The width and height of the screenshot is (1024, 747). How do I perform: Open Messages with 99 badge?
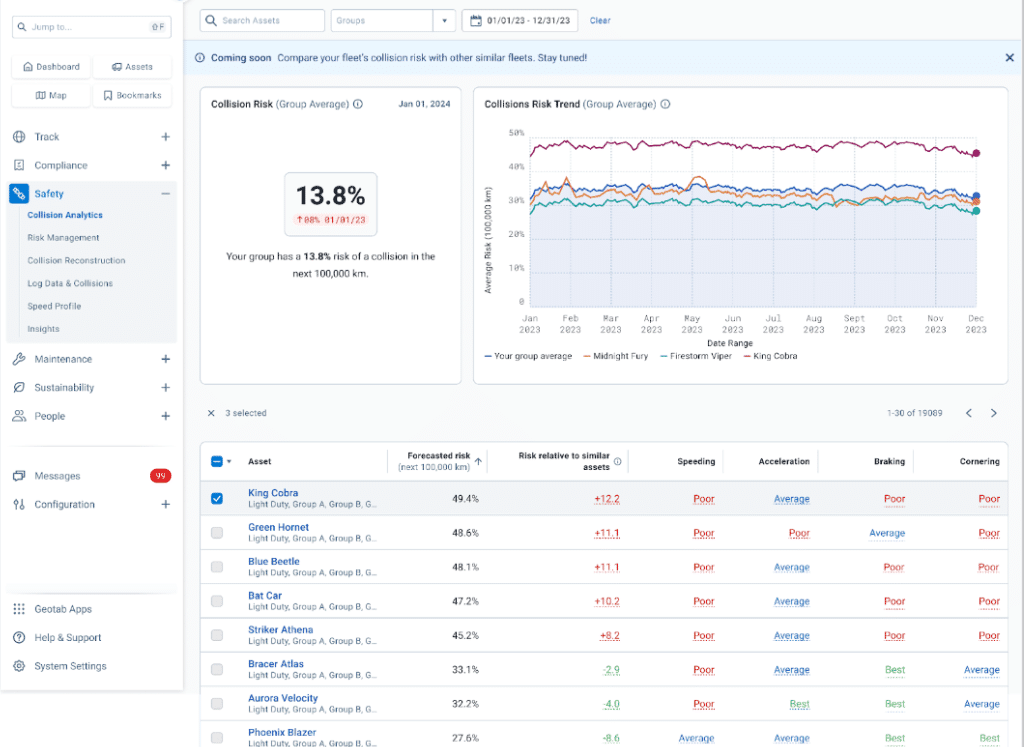pyautogui.click(x=57, y=476)
